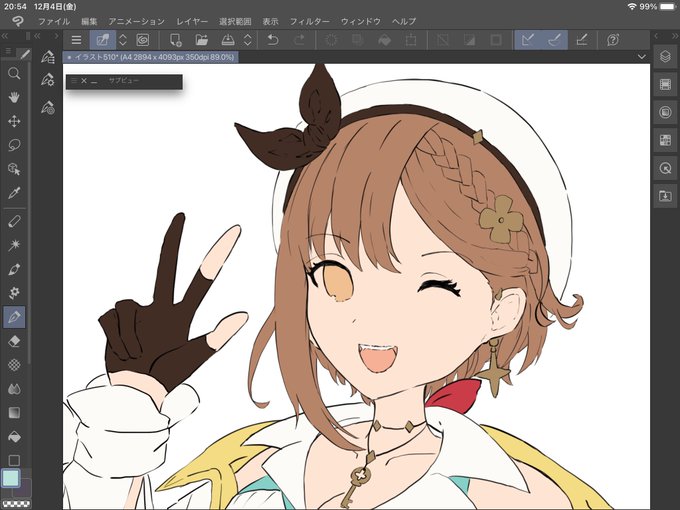Select the Object operation cube tool
Screen dimensions: 680x510
click(x=14, y=169)
